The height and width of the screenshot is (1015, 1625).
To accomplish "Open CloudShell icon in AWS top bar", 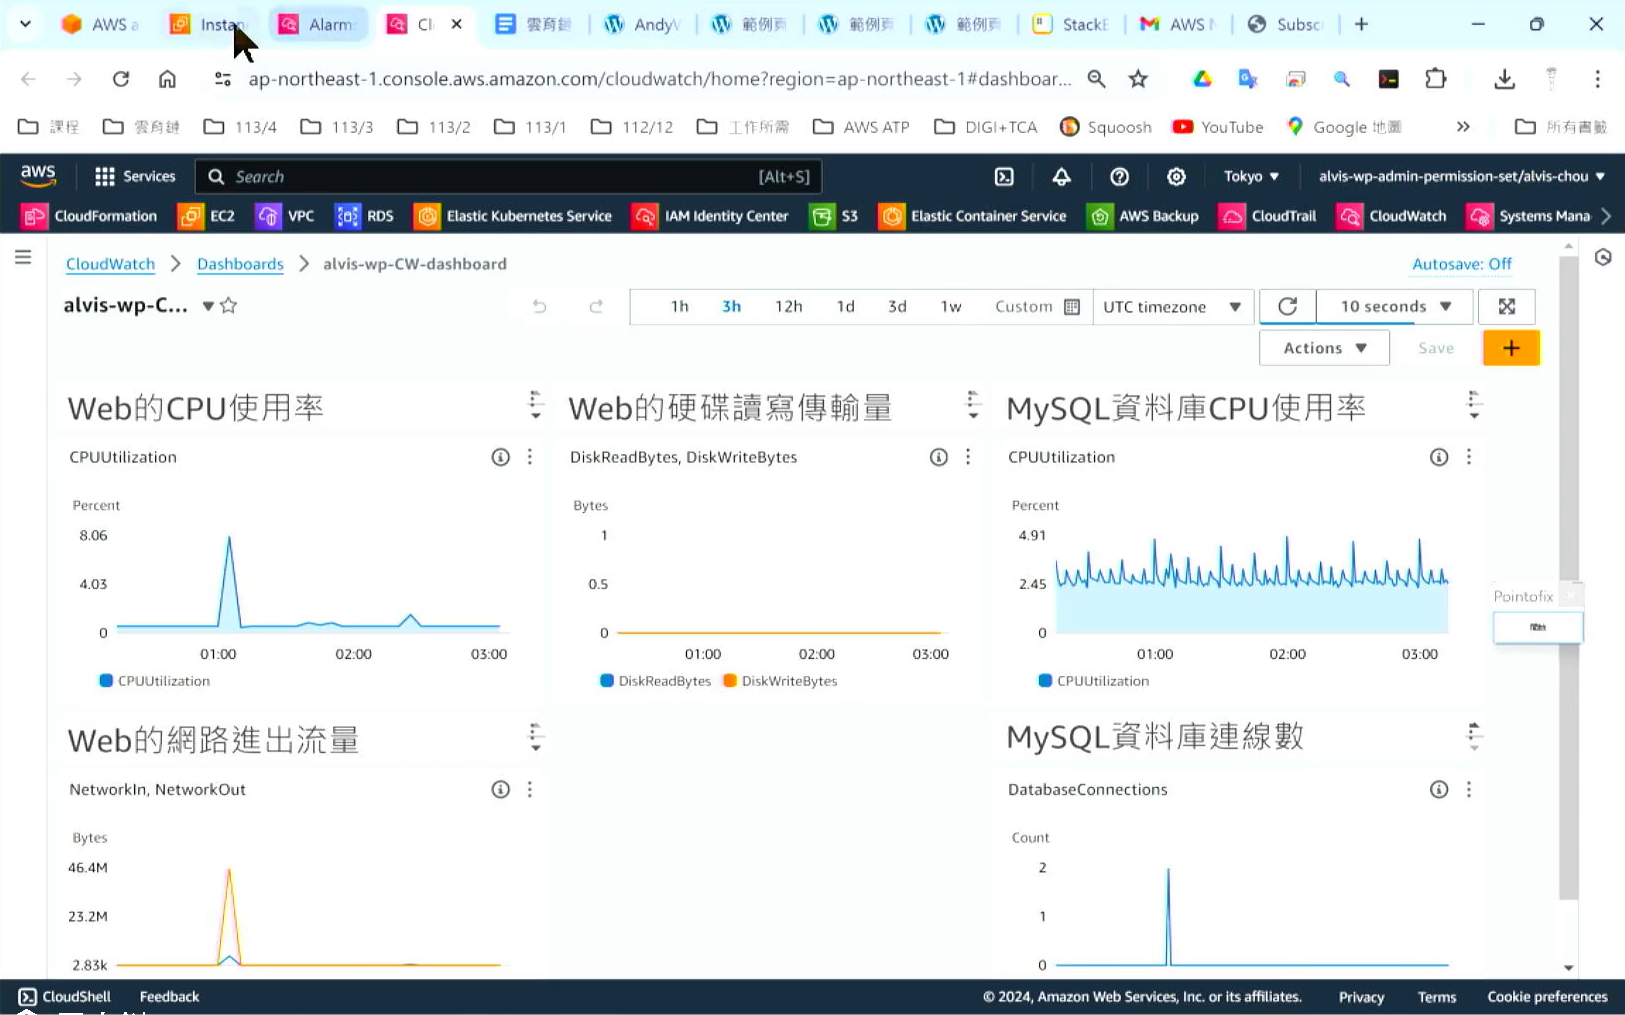I will [x=1004, y=177].
